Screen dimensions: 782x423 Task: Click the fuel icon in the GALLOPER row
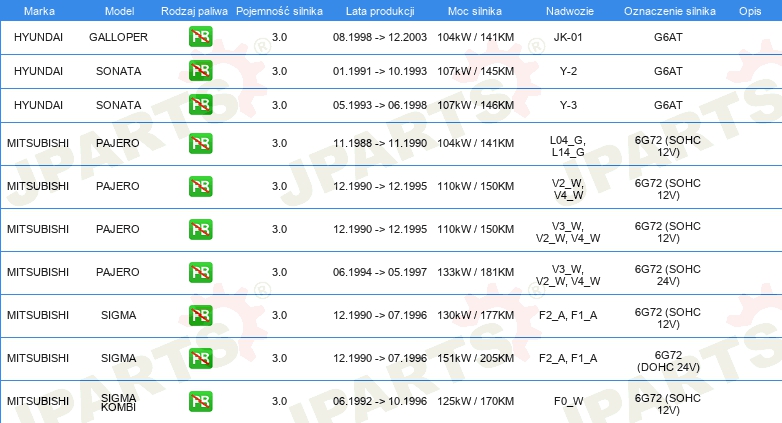pos(200,37)
